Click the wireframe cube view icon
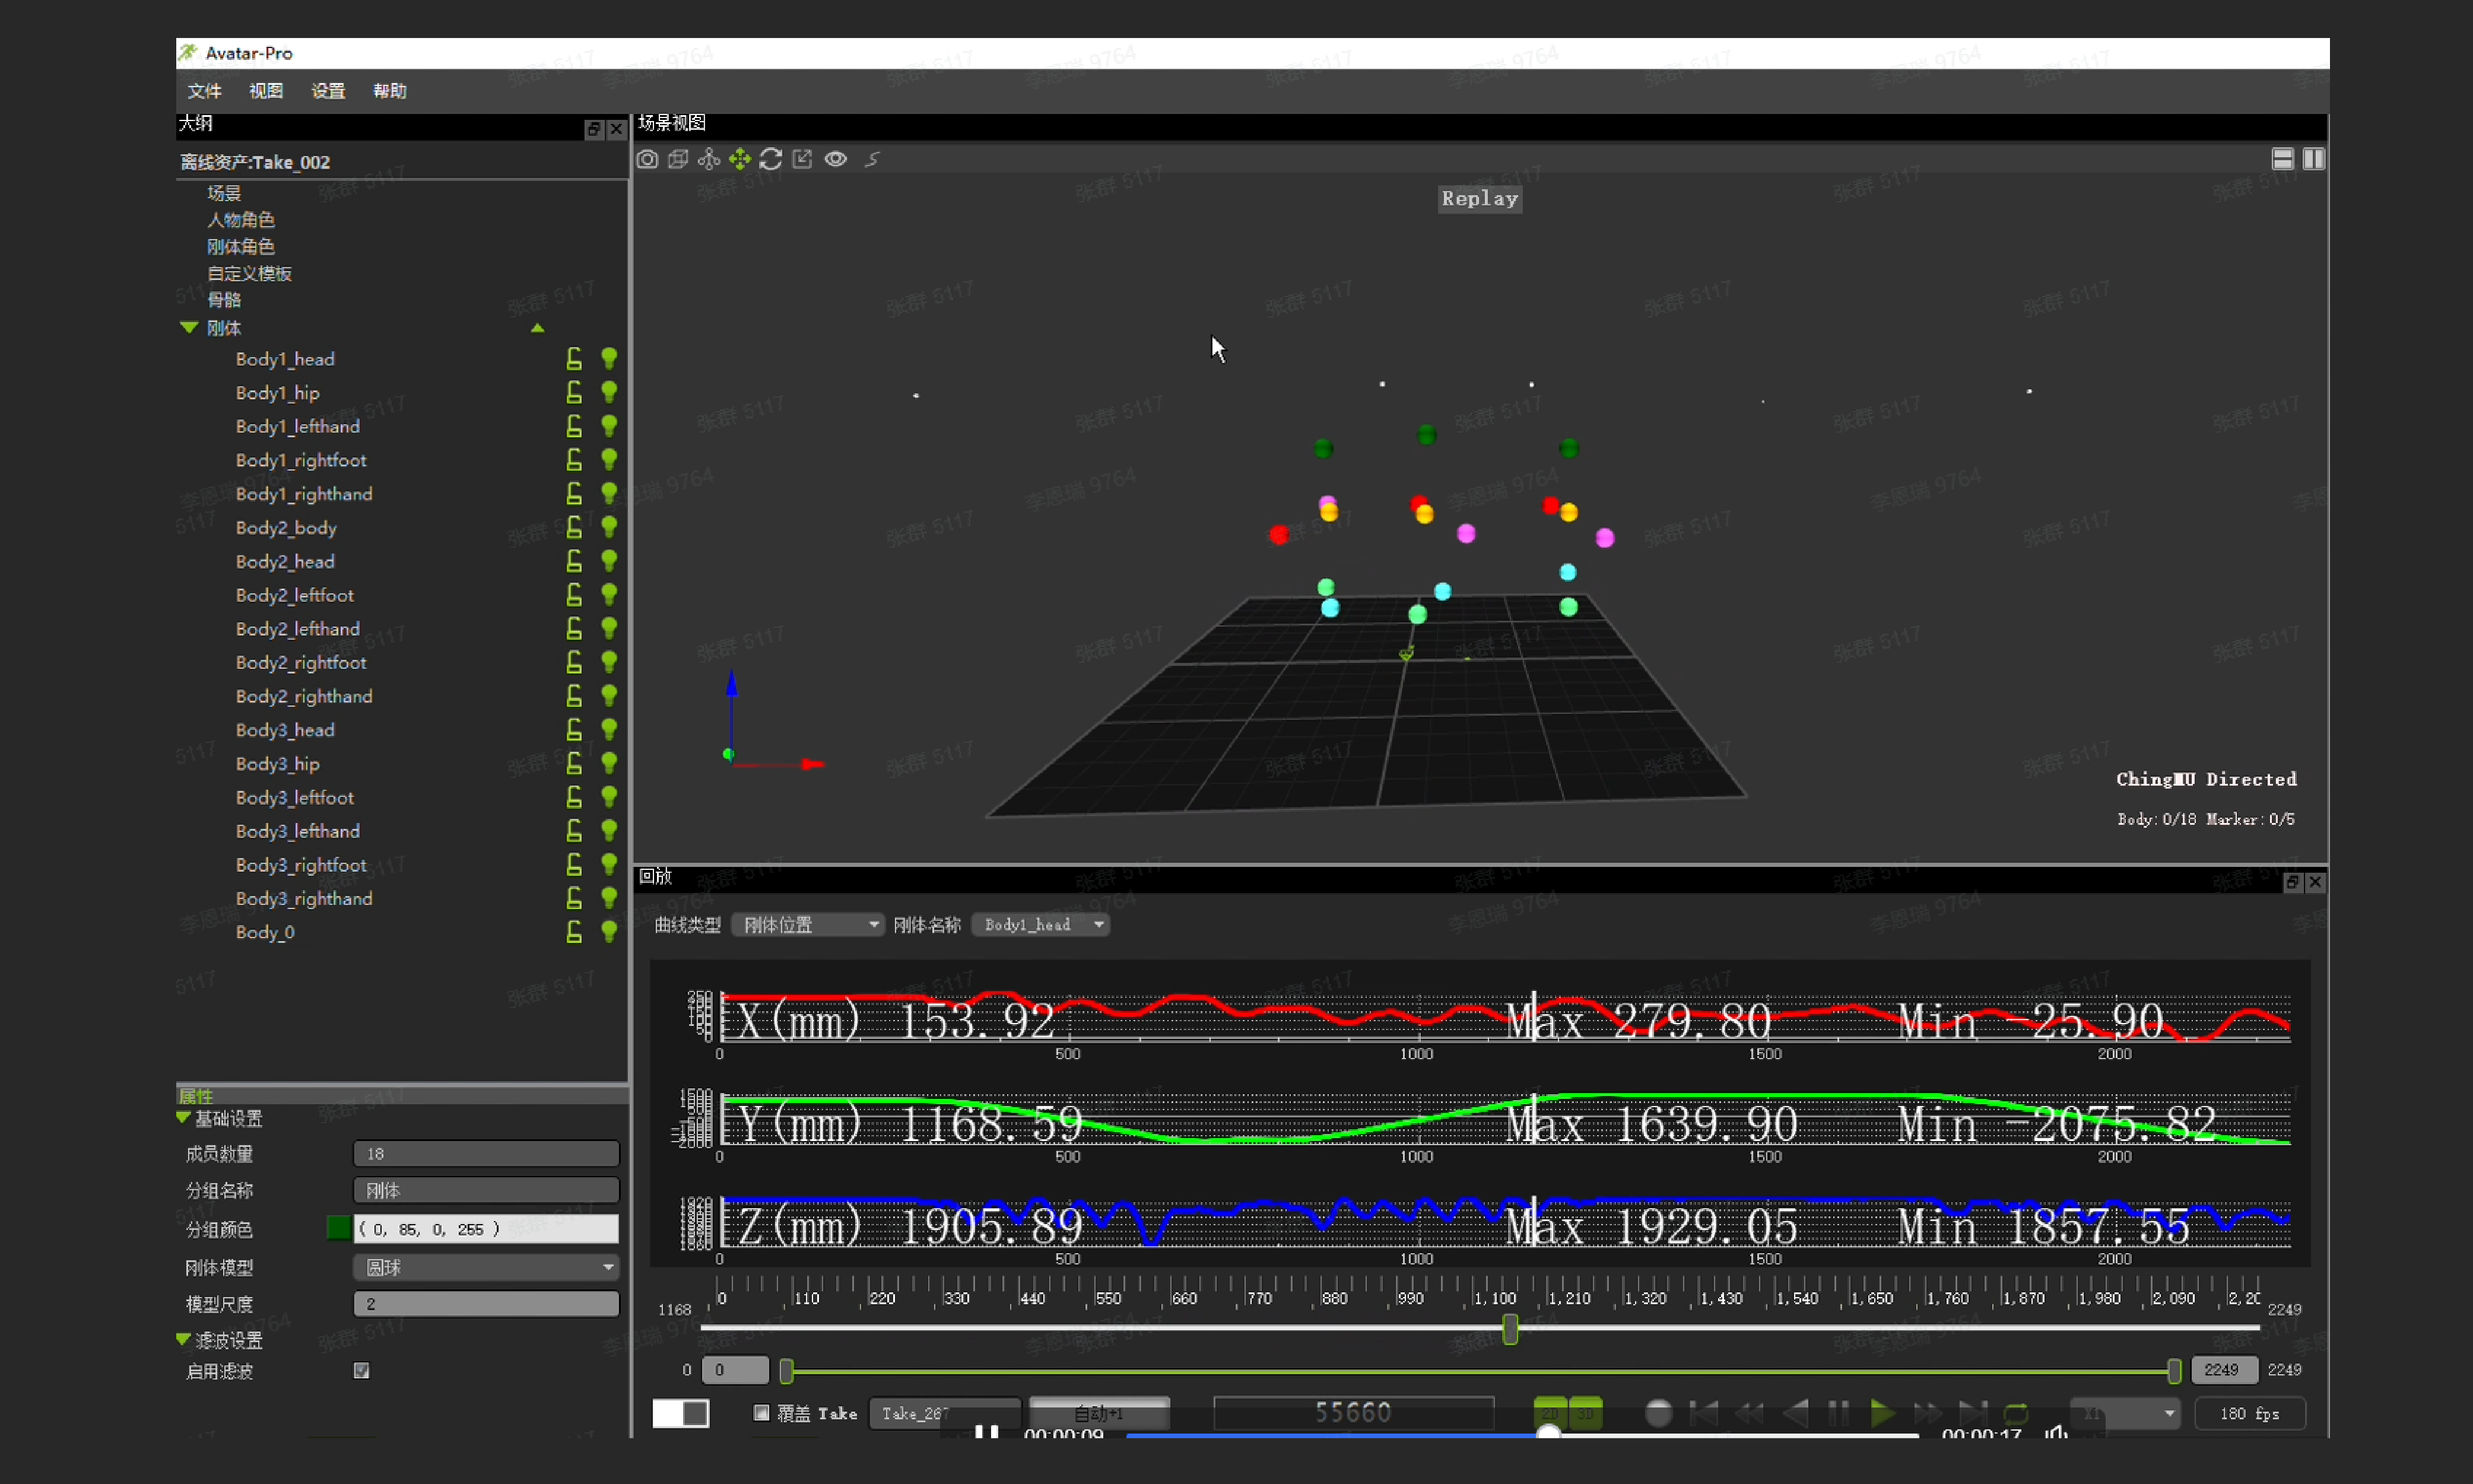 pos(678,159)
